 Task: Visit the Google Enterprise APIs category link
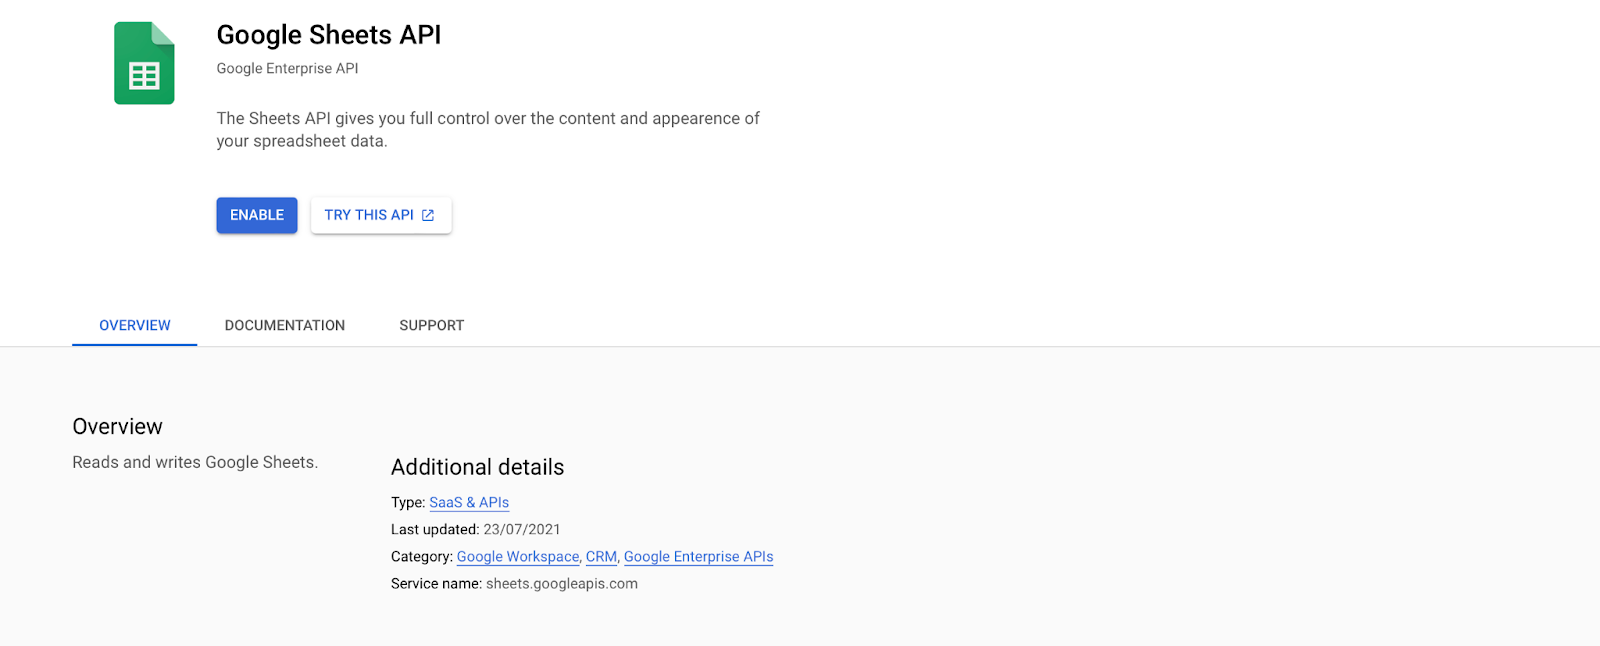(699, 557)
